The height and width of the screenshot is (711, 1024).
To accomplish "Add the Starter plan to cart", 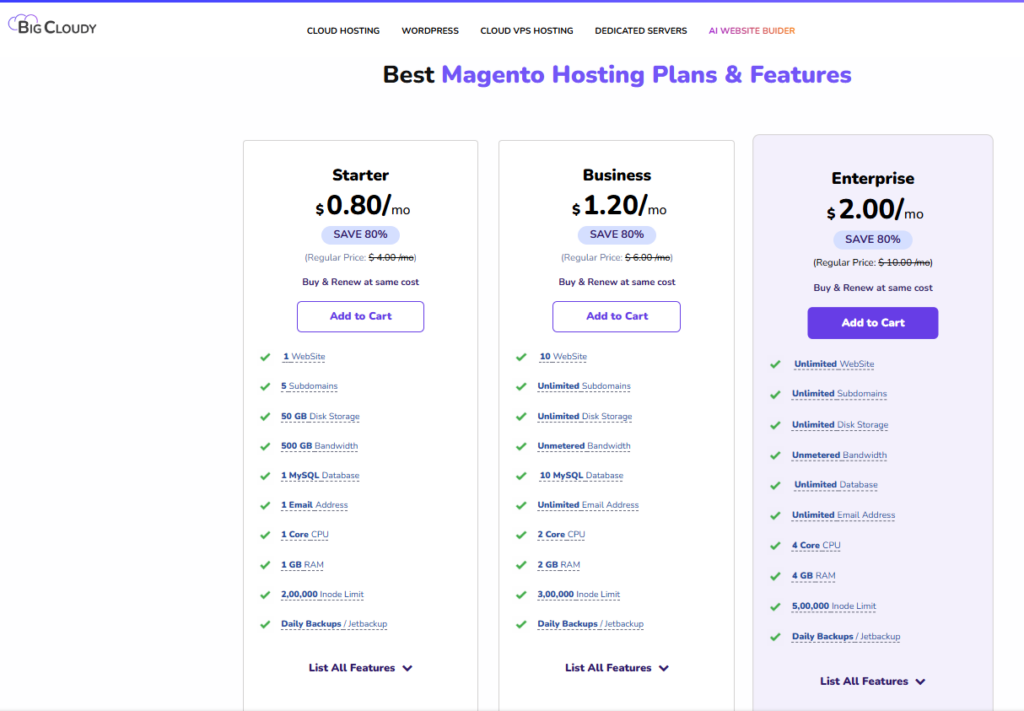I will click(x=360, y=316).
